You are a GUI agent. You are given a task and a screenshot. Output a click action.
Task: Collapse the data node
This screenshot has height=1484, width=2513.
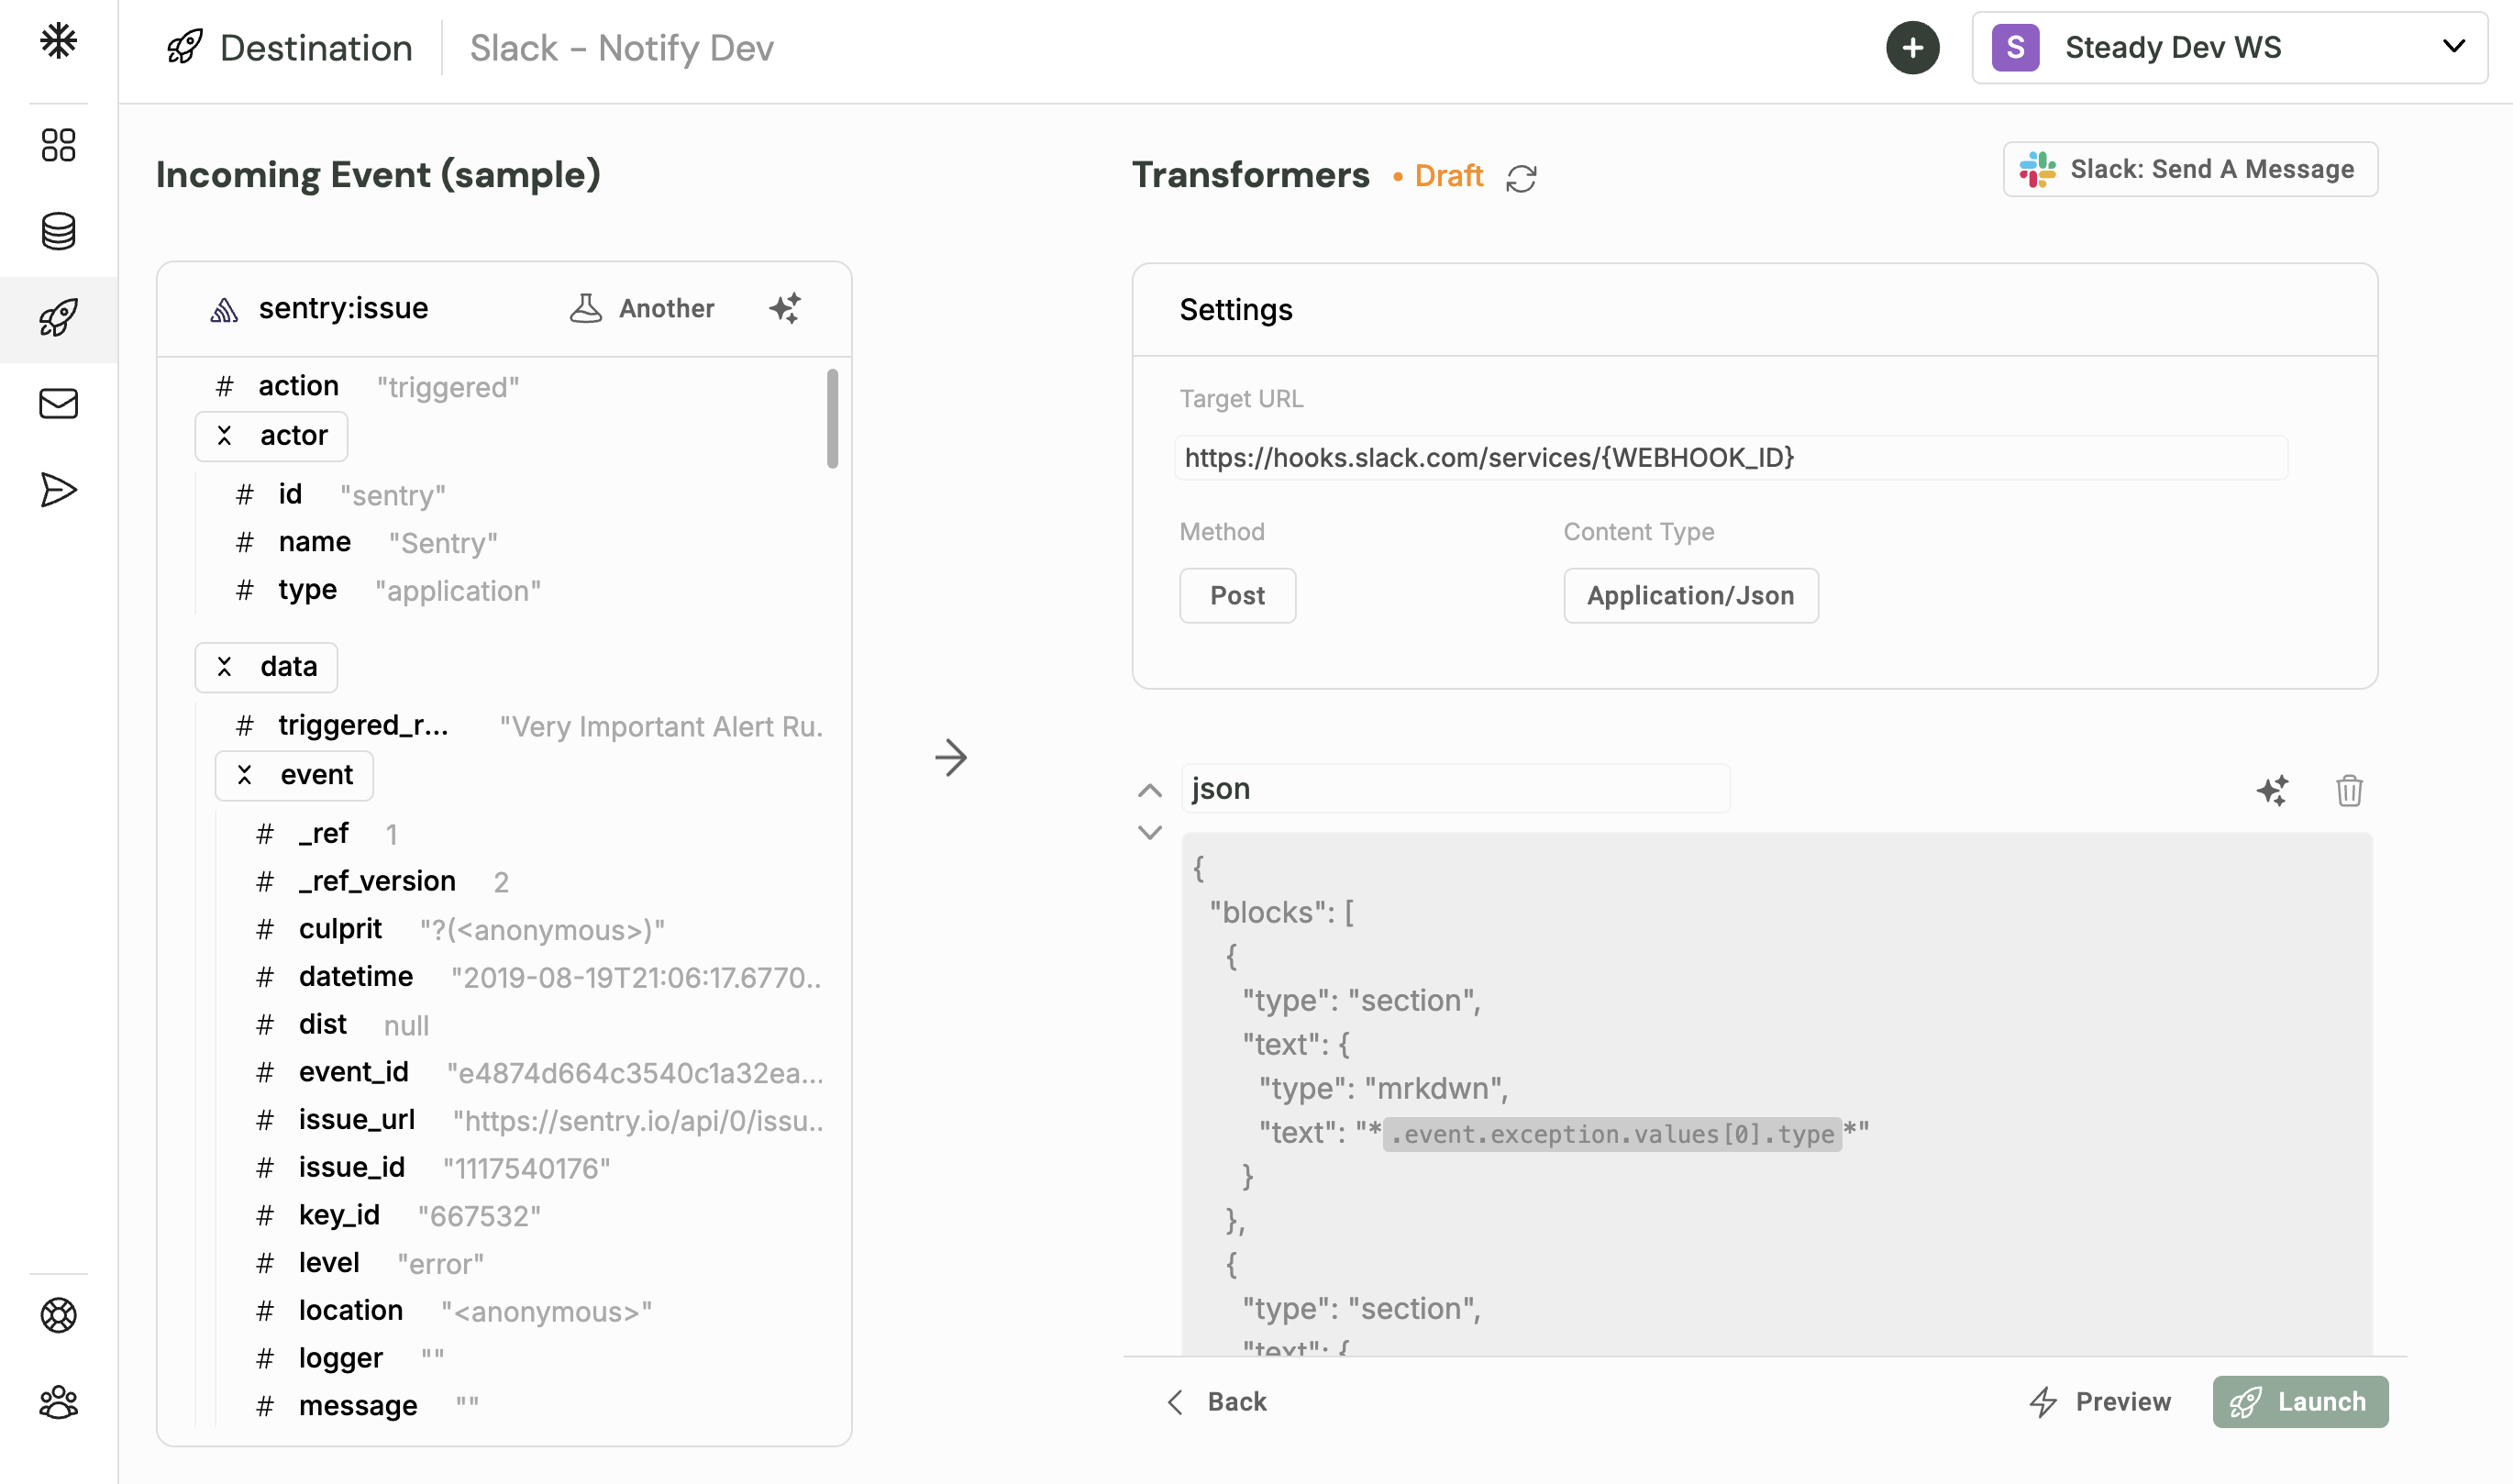(224, 667)
